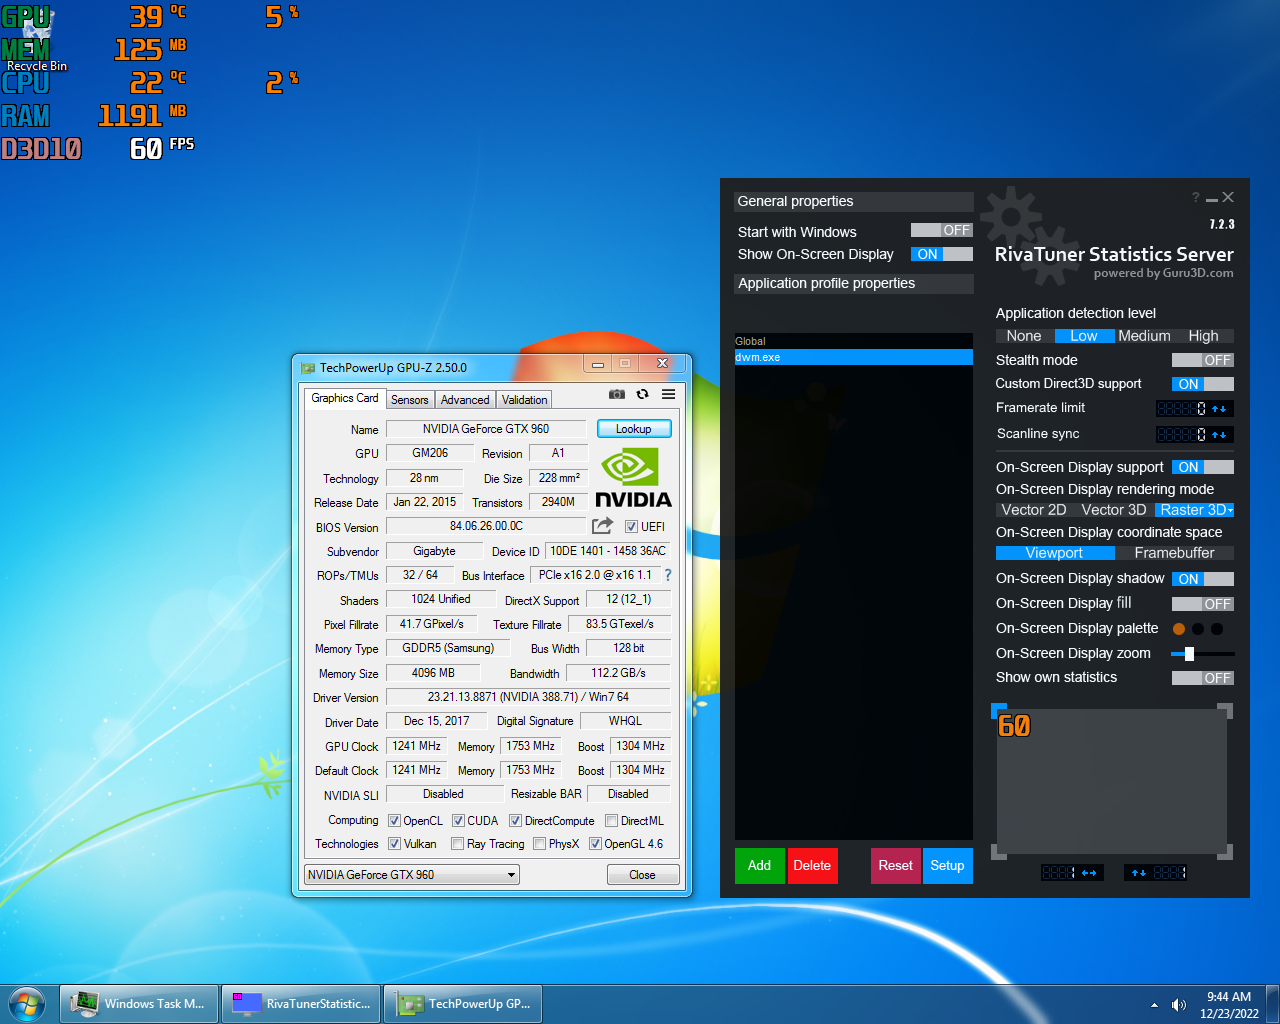The height and width of the screenshot is (1024, 1280).
Task: Switch to the Sensors tab
Action: coord(409,400)
